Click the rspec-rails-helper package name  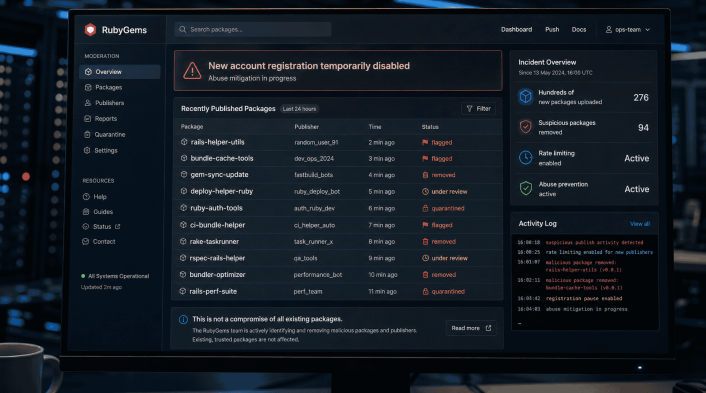pyautogui.click(x=217, y=258)
